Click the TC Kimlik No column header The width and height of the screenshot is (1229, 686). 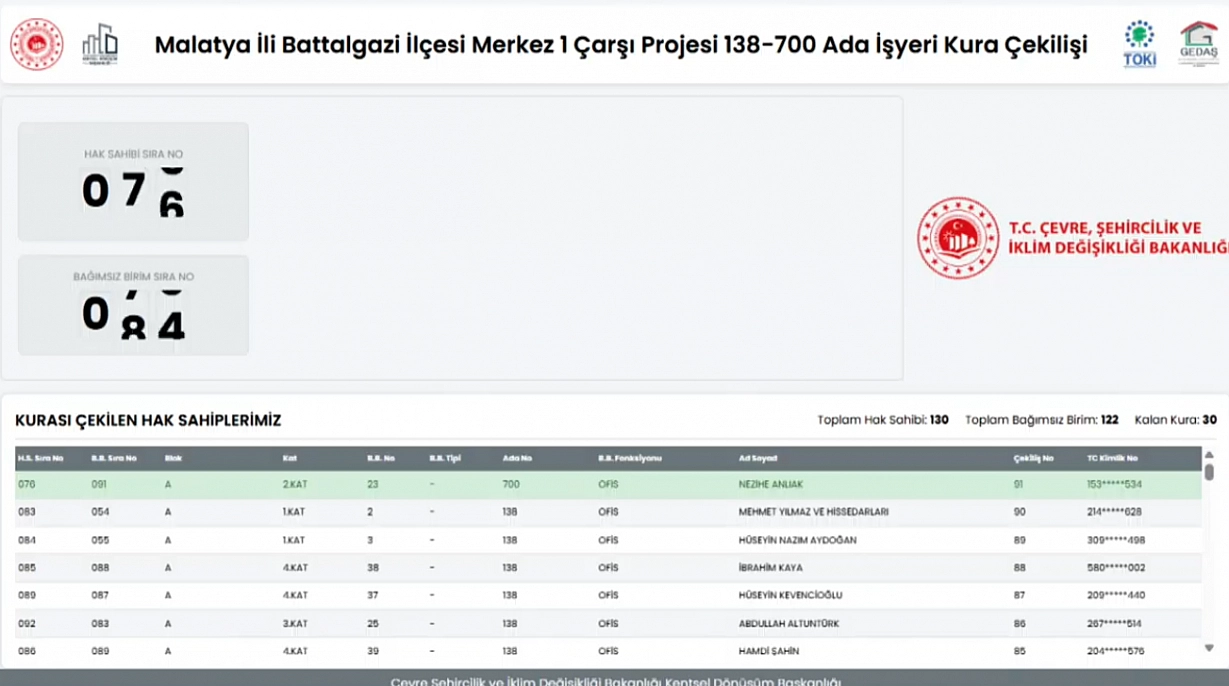point(1111,458)
